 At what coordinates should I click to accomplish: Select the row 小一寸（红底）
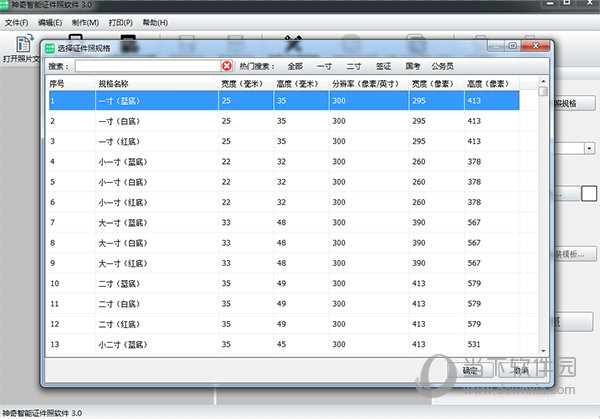pyautogui.click(x=284, y=202)
